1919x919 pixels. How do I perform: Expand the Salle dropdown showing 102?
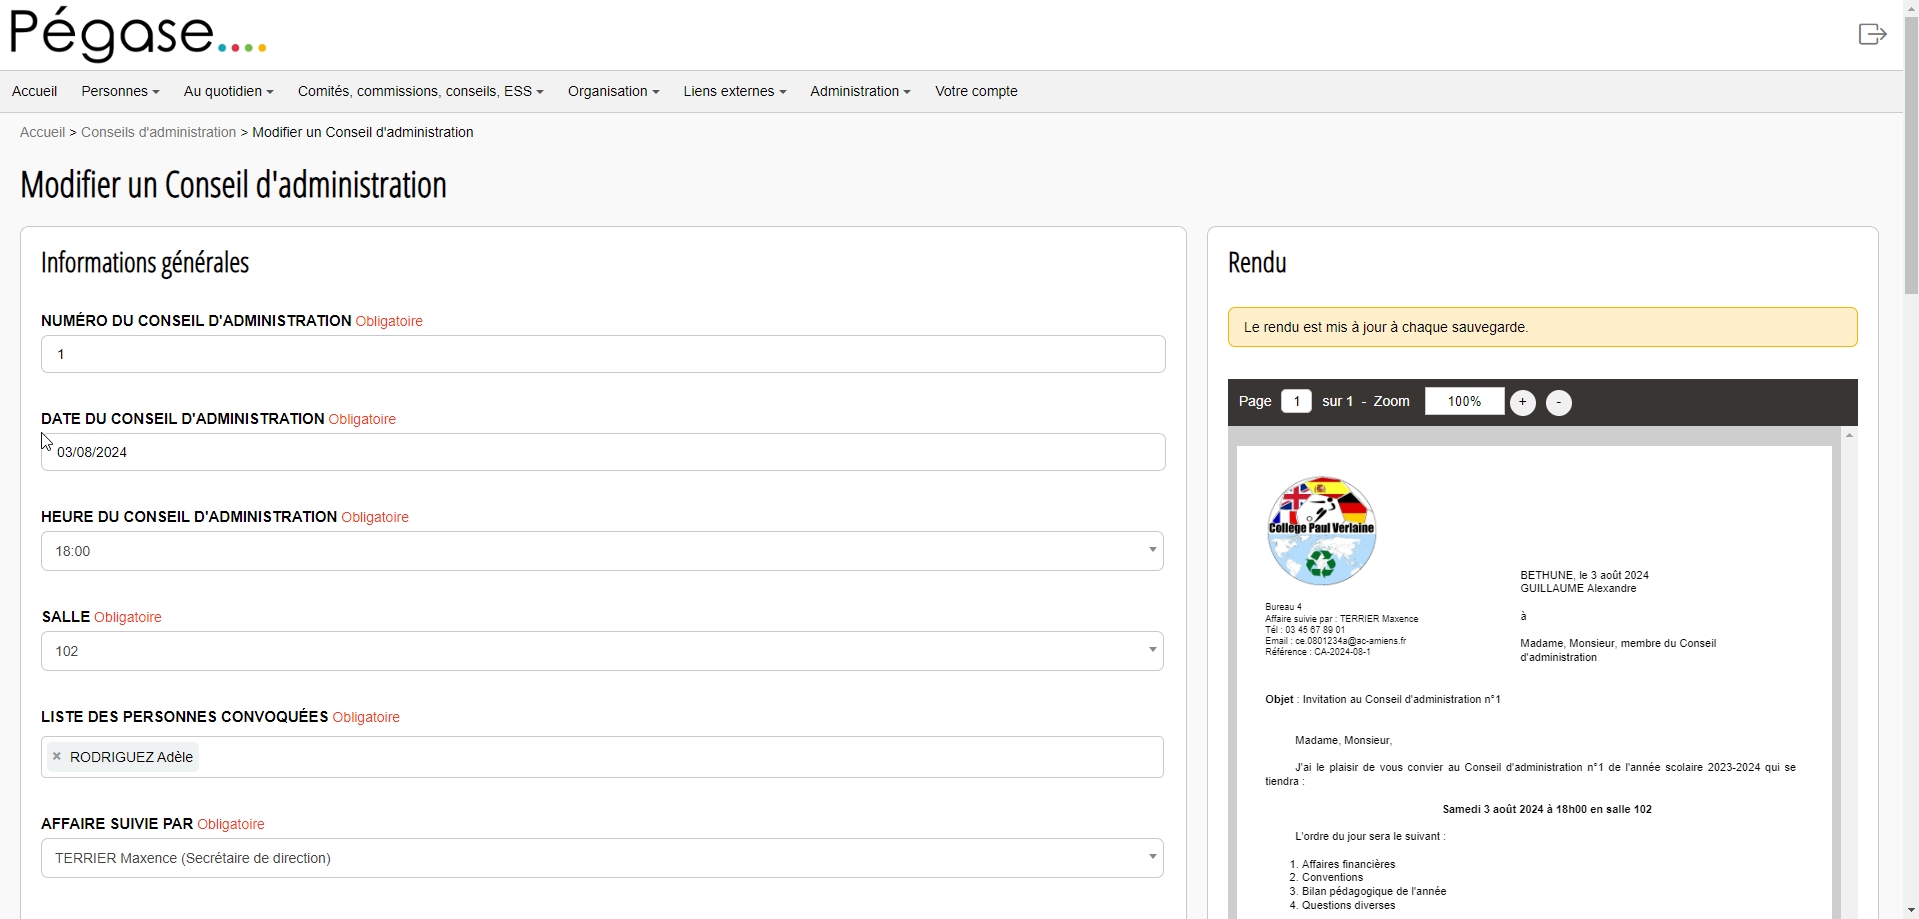(x=602, y=651)
